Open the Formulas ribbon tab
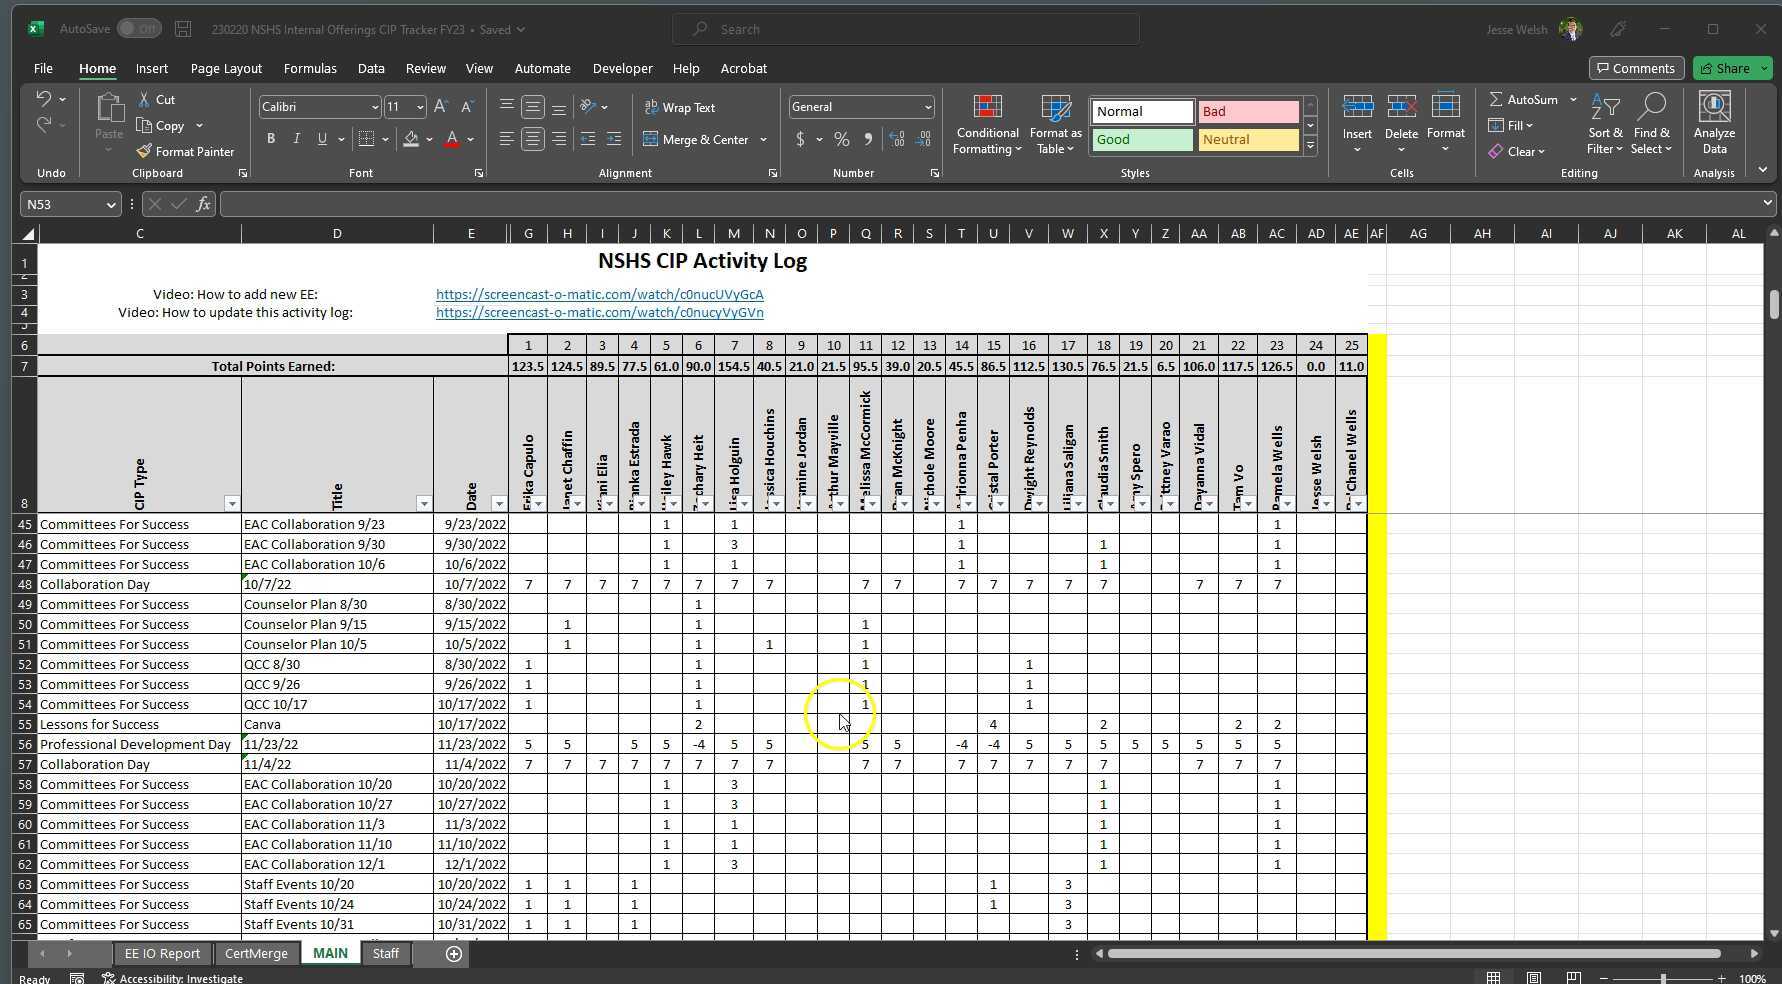The image size is (1782, 984). pyautogui.click(x=310, y=68)
